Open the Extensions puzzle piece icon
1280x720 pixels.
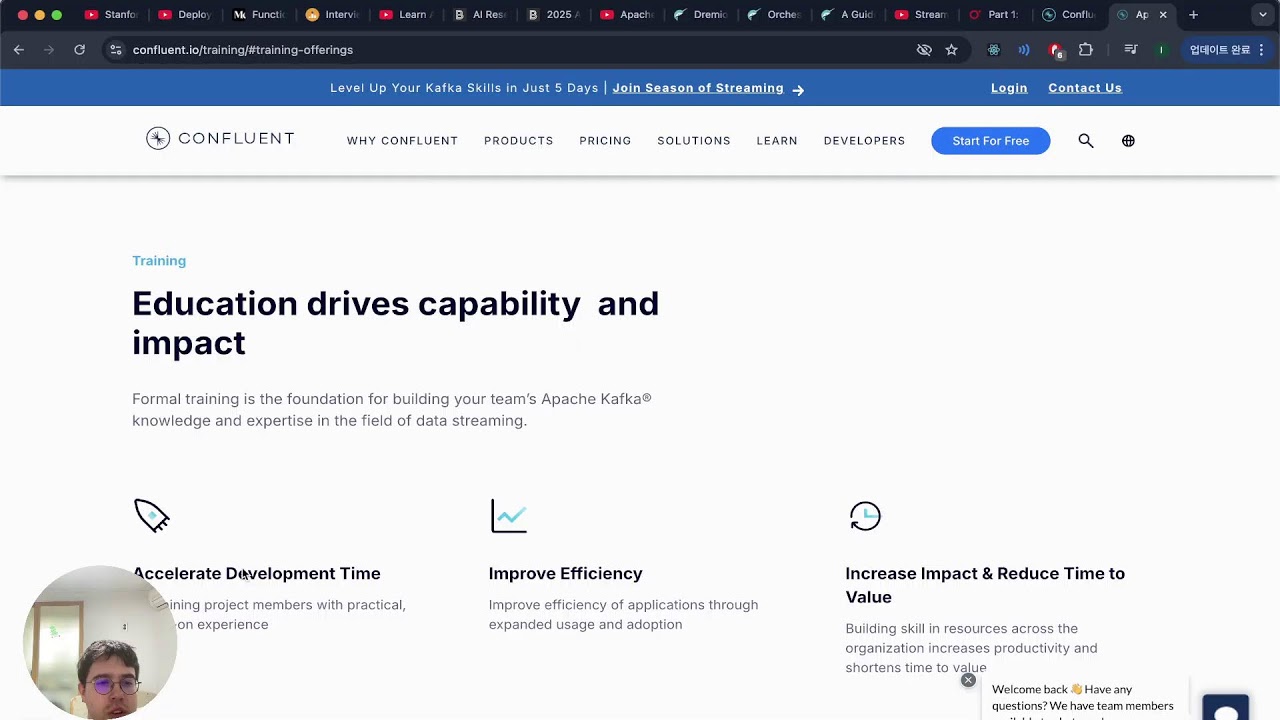pyautogui.click(x=1086, y=49)
